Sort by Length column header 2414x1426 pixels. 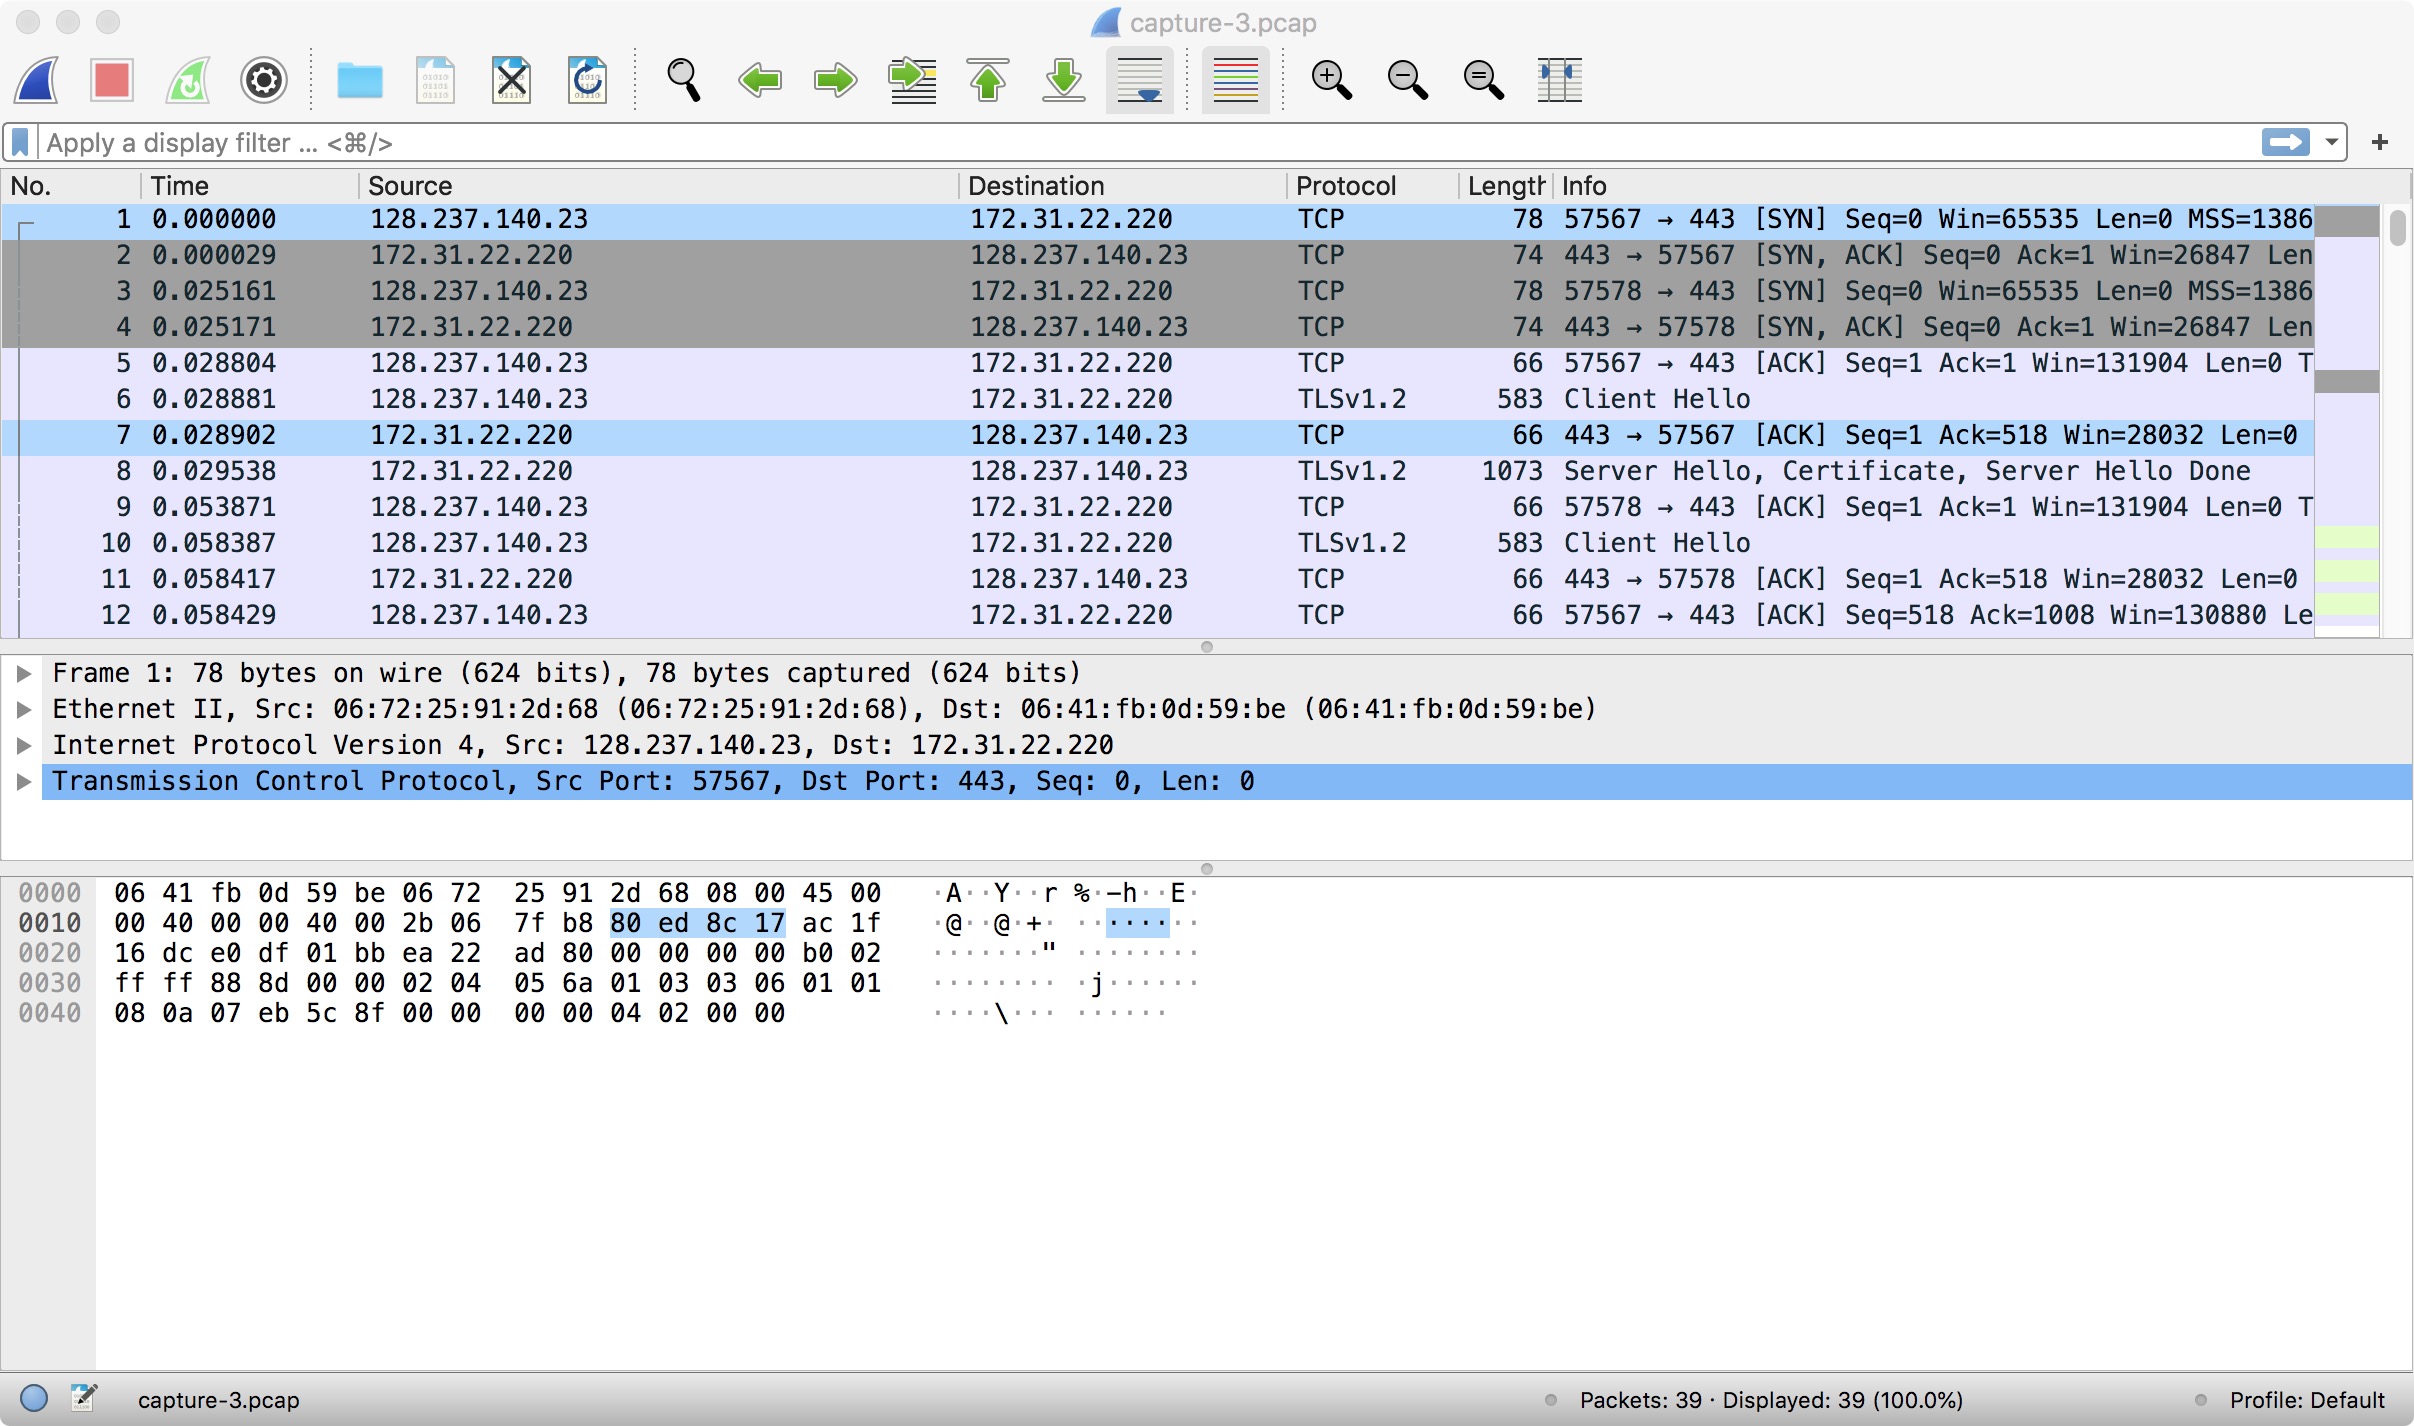1506,186
